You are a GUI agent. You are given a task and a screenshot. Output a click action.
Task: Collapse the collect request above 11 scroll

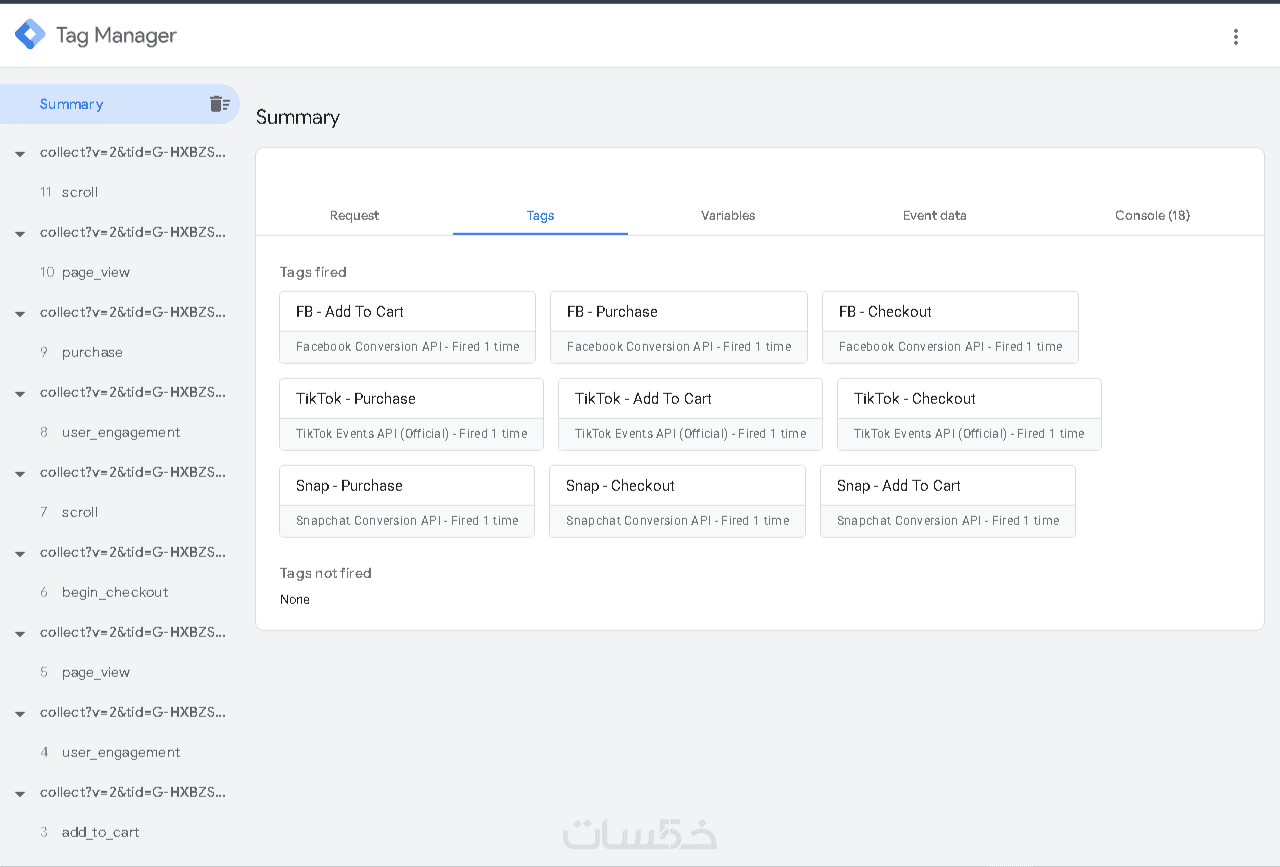point(20,154)
